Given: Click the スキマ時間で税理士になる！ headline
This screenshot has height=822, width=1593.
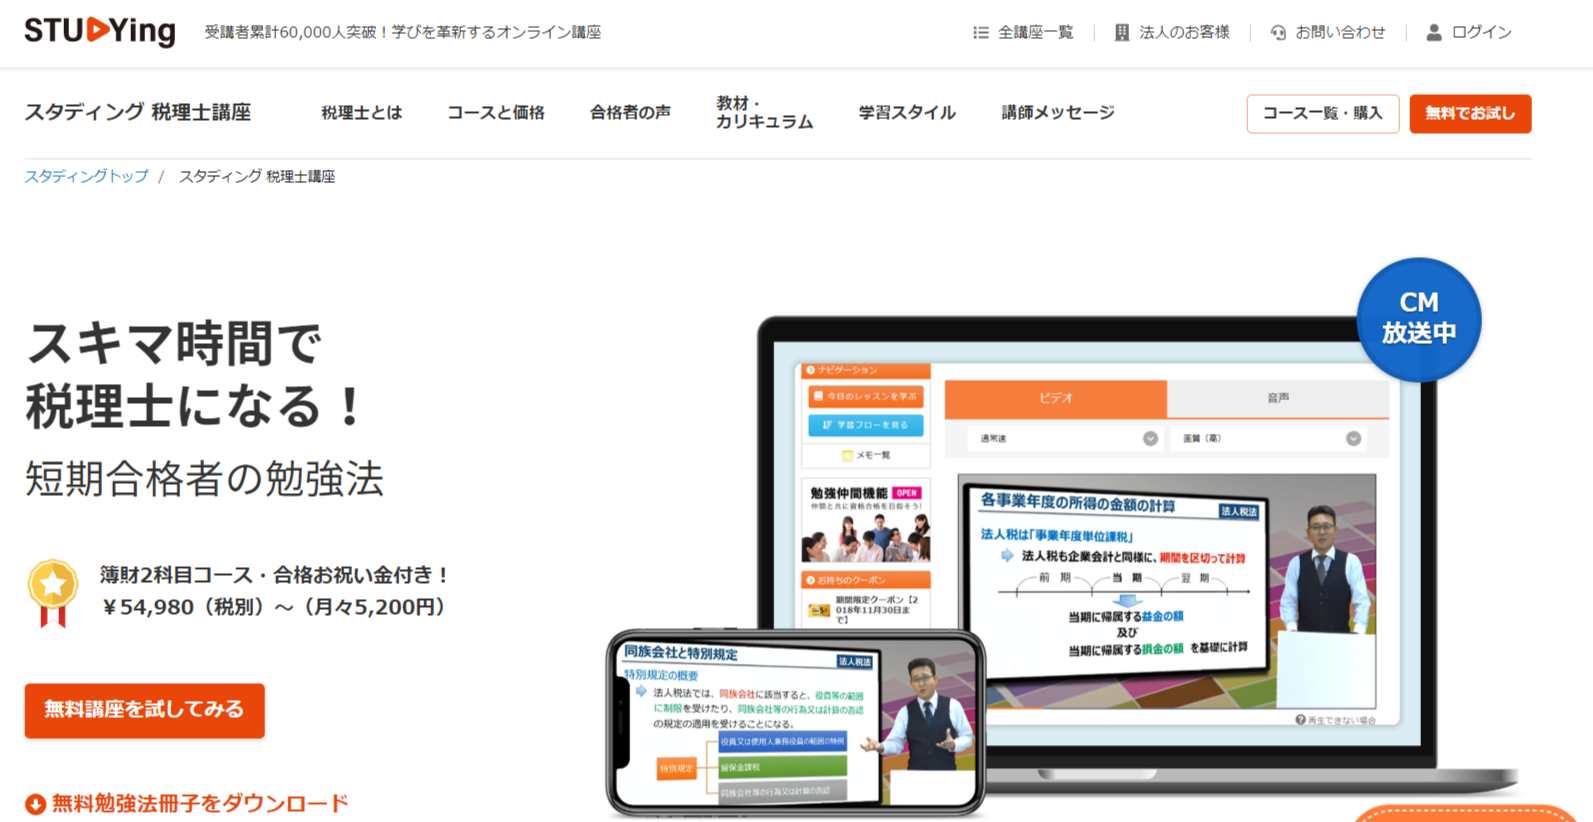Looking at the screenshot, I should pyautogui.click(x=195, y=374).
